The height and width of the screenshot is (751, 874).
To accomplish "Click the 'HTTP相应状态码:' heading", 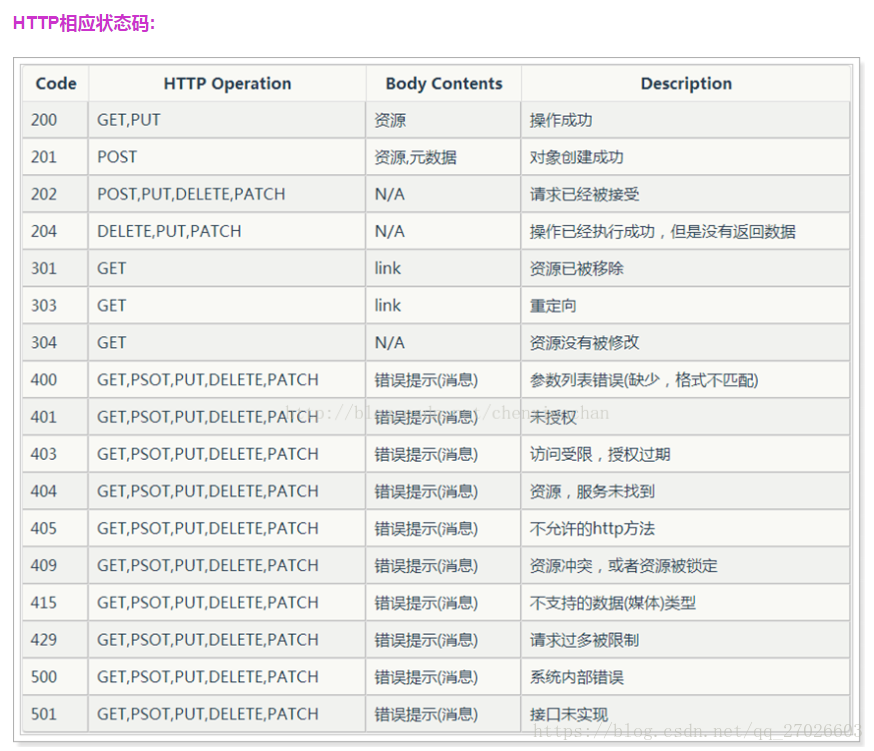I will 84,23.
